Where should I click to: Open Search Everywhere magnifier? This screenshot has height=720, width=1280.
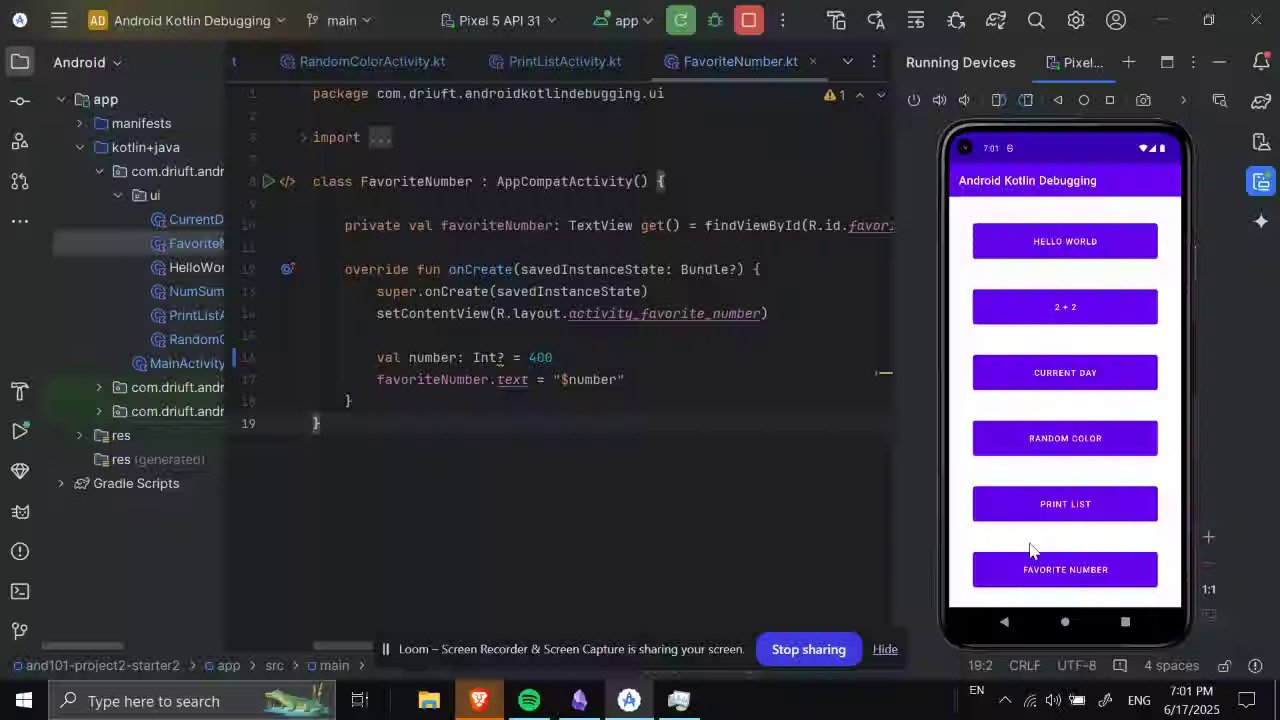[1036, 20]
